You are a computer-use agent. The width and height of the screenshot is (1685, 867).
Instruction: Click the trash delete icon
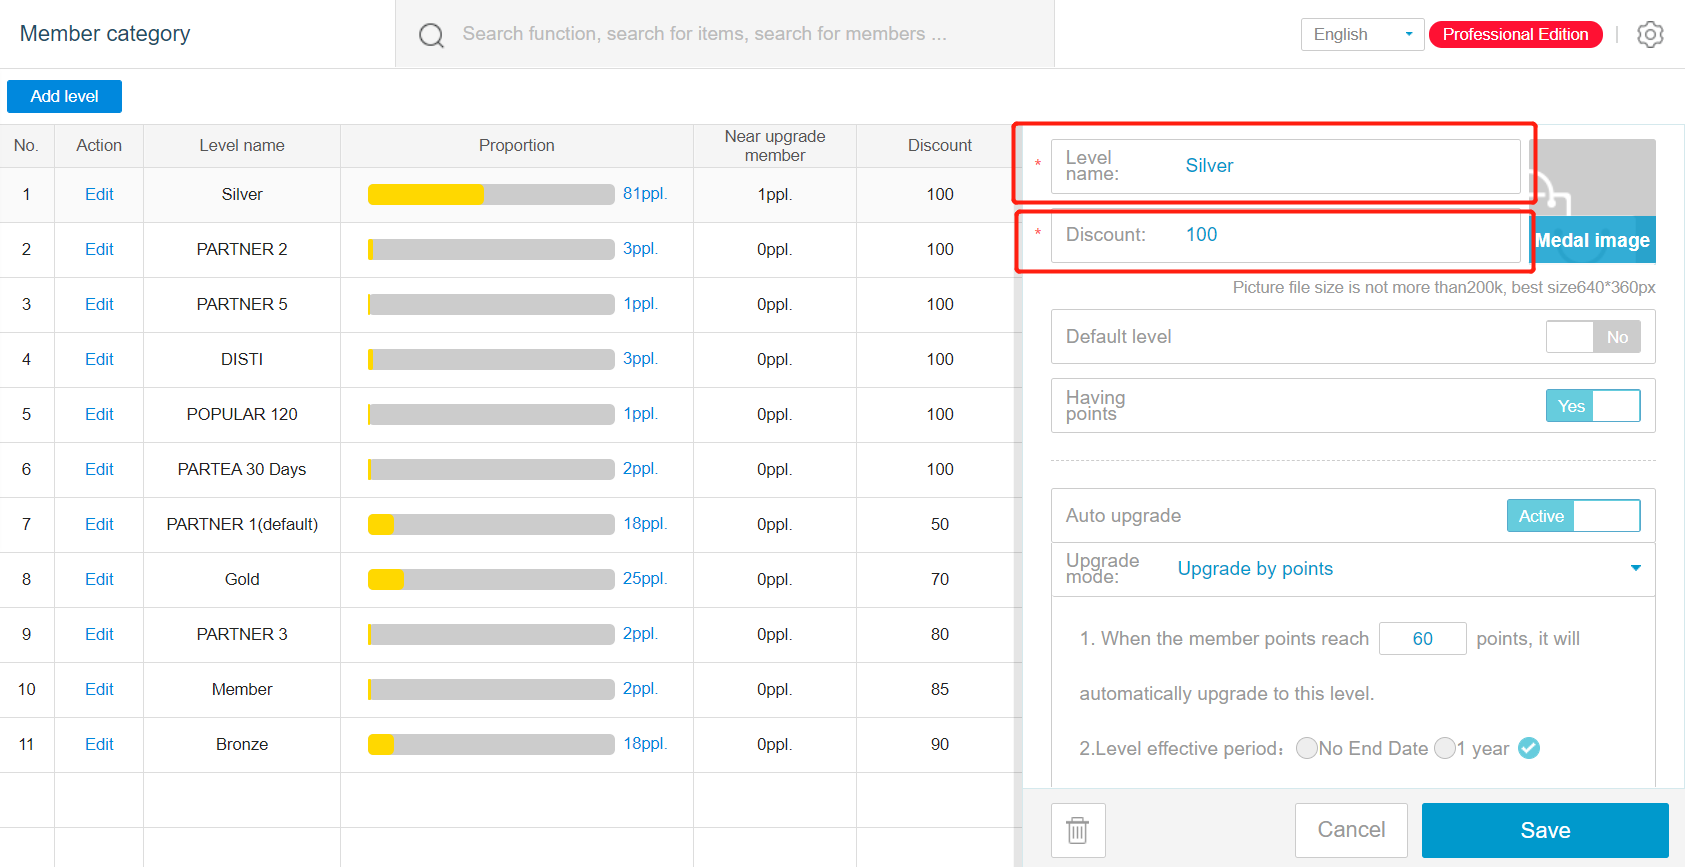[1078, 830]
